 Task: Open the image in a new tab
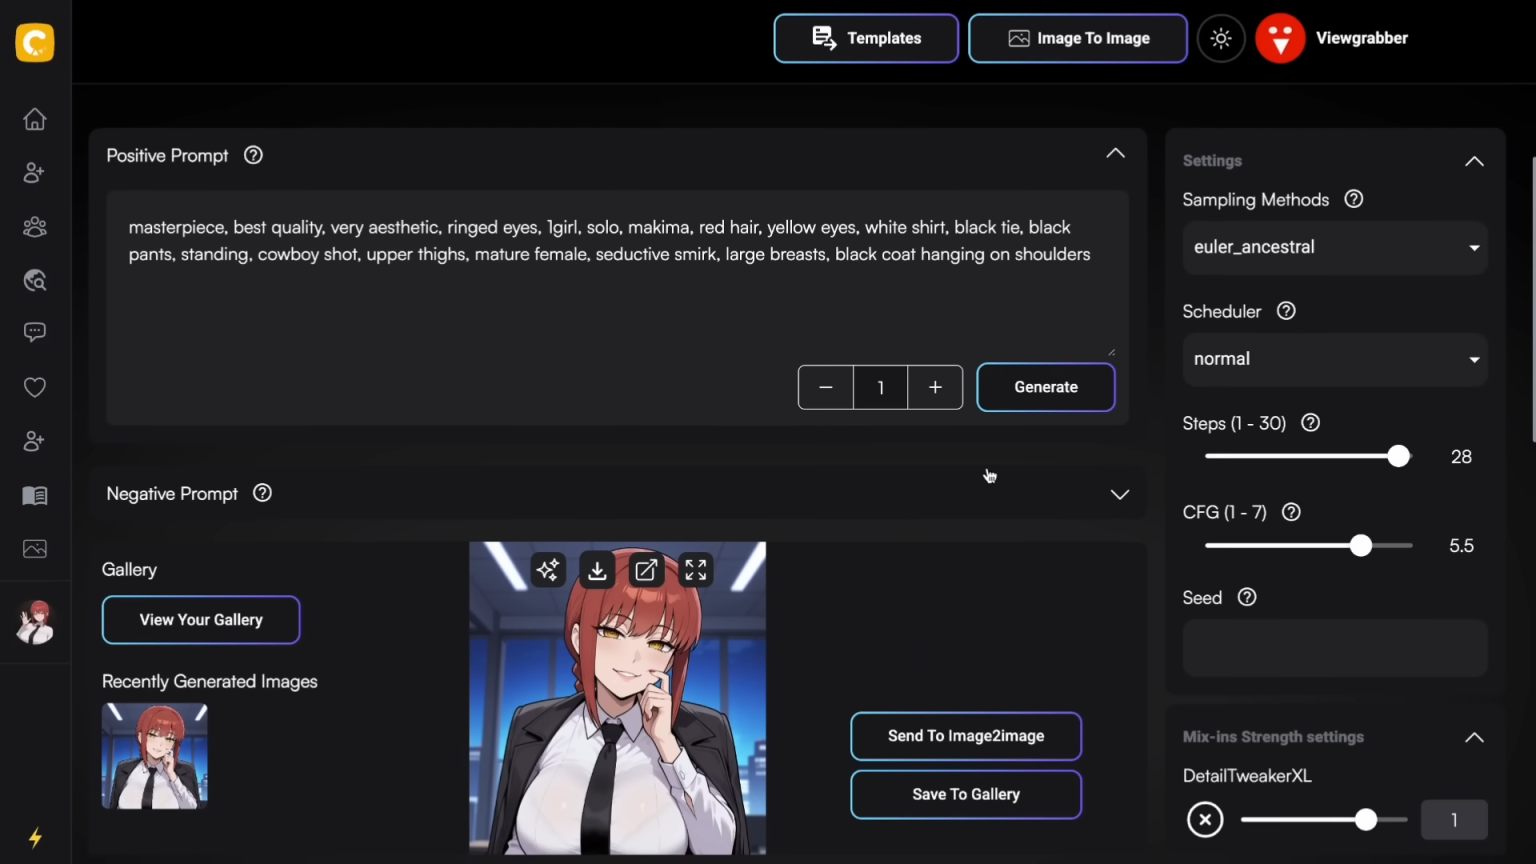point(645,570)
